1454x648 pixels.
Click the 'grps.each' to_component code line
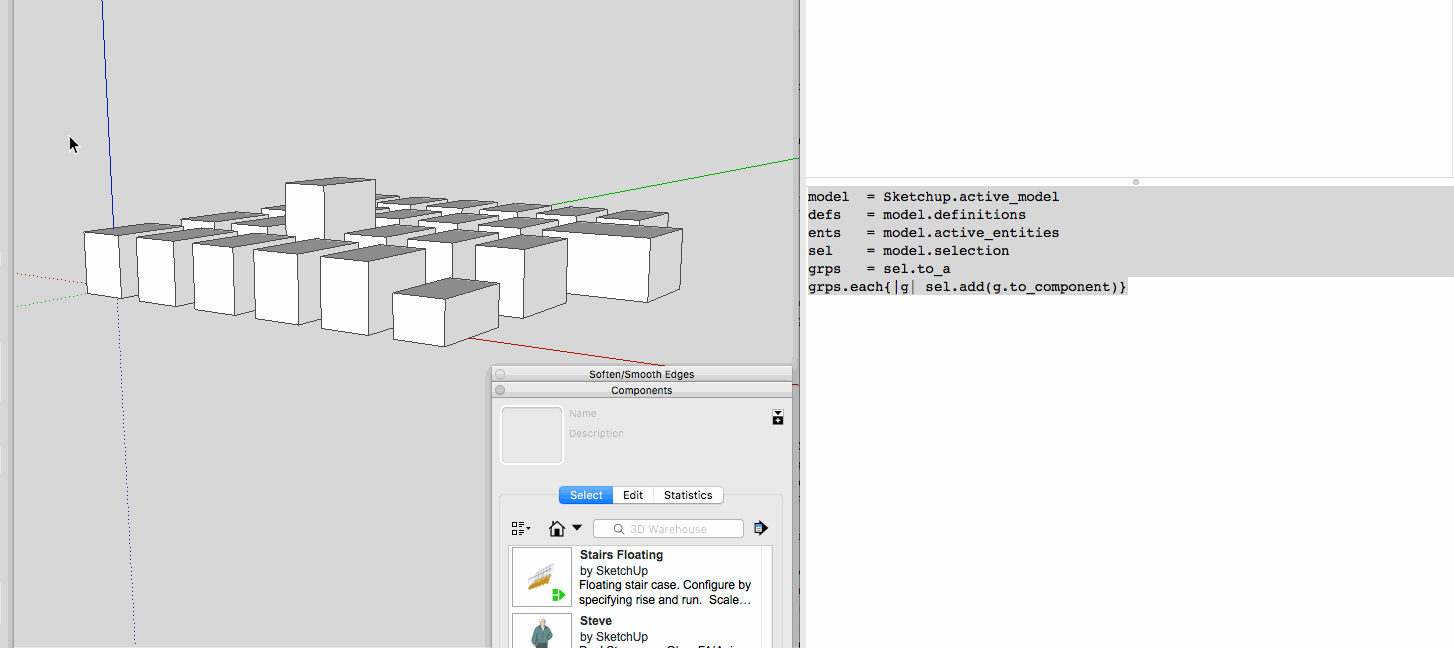click(x=967, y=287)
